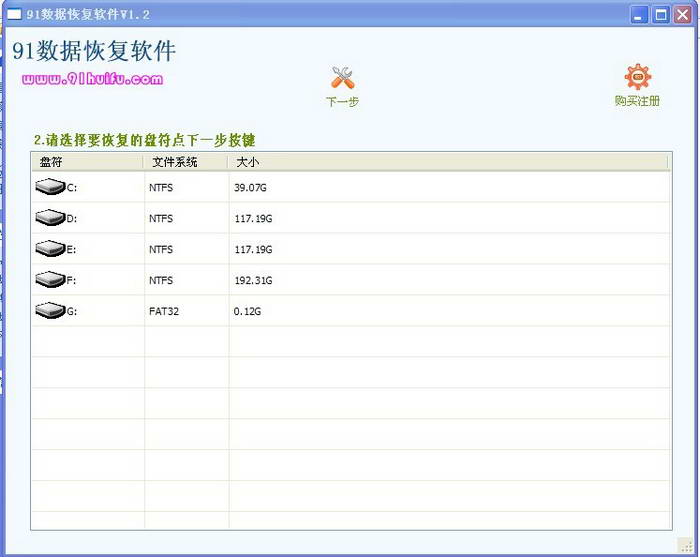The image size is (700, 557).
Task: Click NTFS in the D: drive row
Action: tap(161, 219)
